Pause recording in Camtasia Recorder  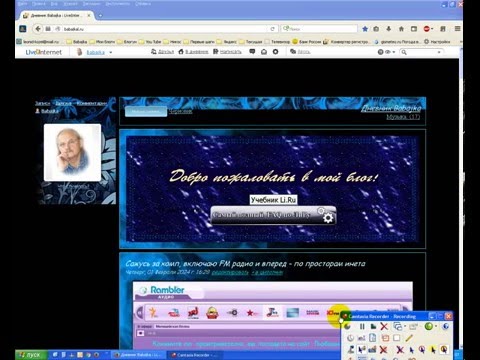(362, 327)
